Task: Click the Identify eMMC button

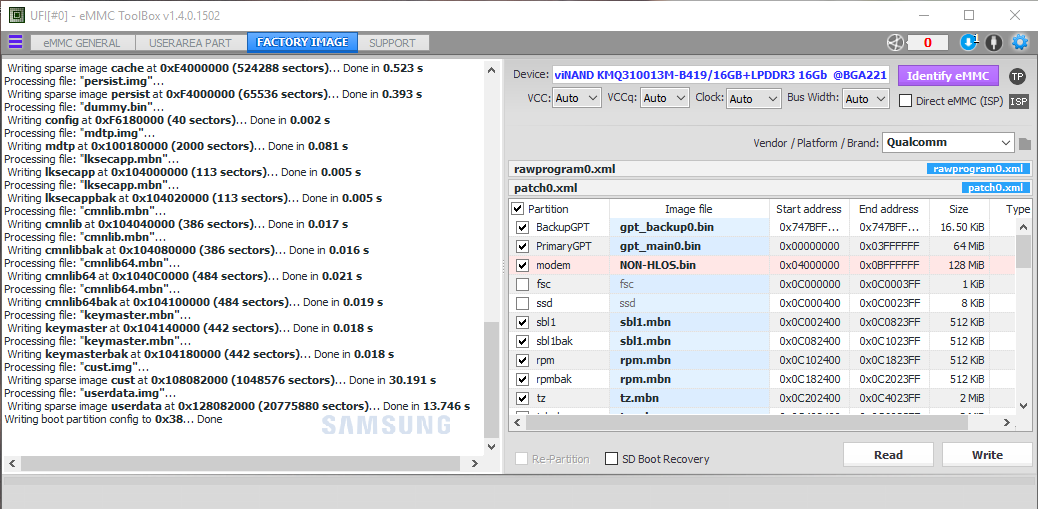Action: (947, 75)
